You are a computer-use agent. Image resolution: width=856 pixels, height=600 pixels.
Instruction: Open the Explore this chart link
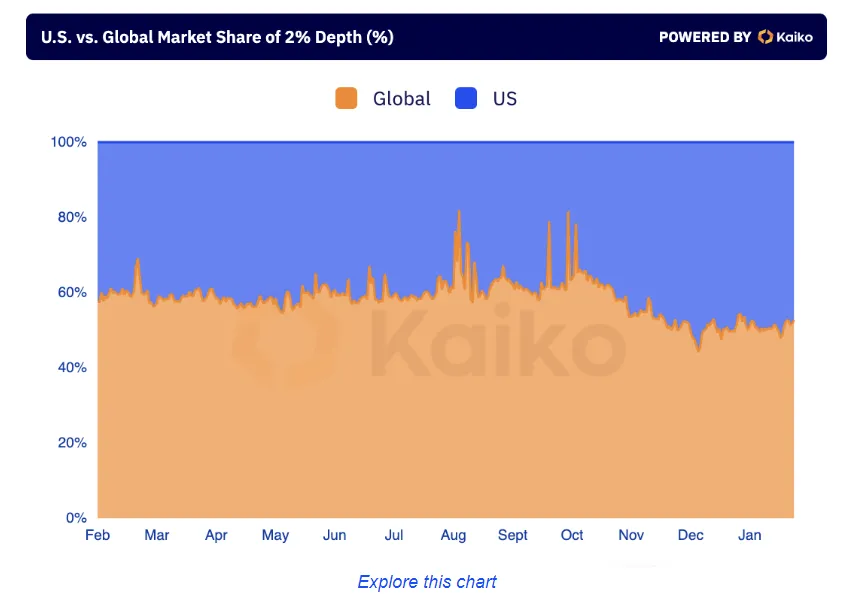(427, 582)
